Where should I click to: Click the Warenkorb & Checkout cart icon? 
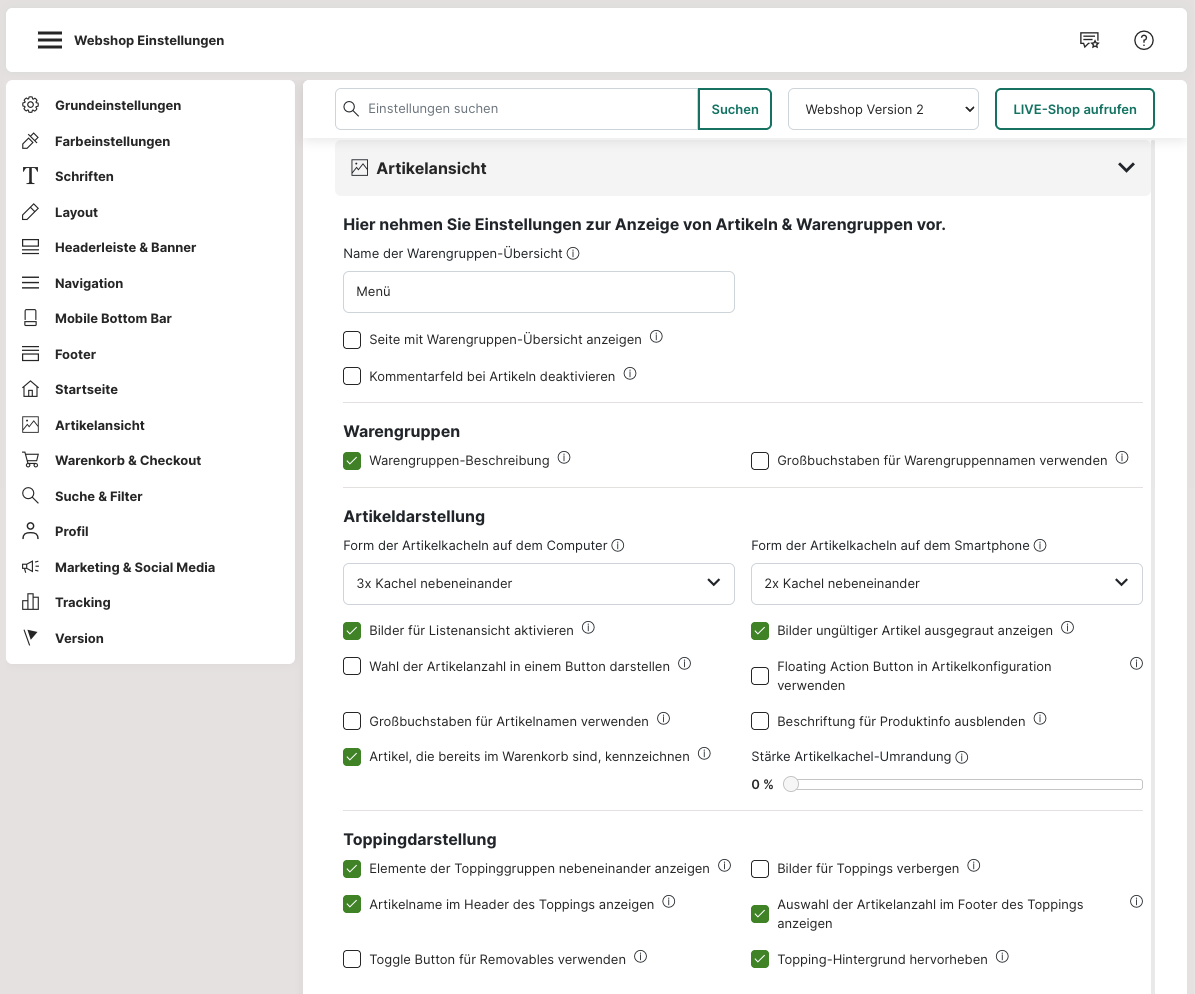[31, 460]
